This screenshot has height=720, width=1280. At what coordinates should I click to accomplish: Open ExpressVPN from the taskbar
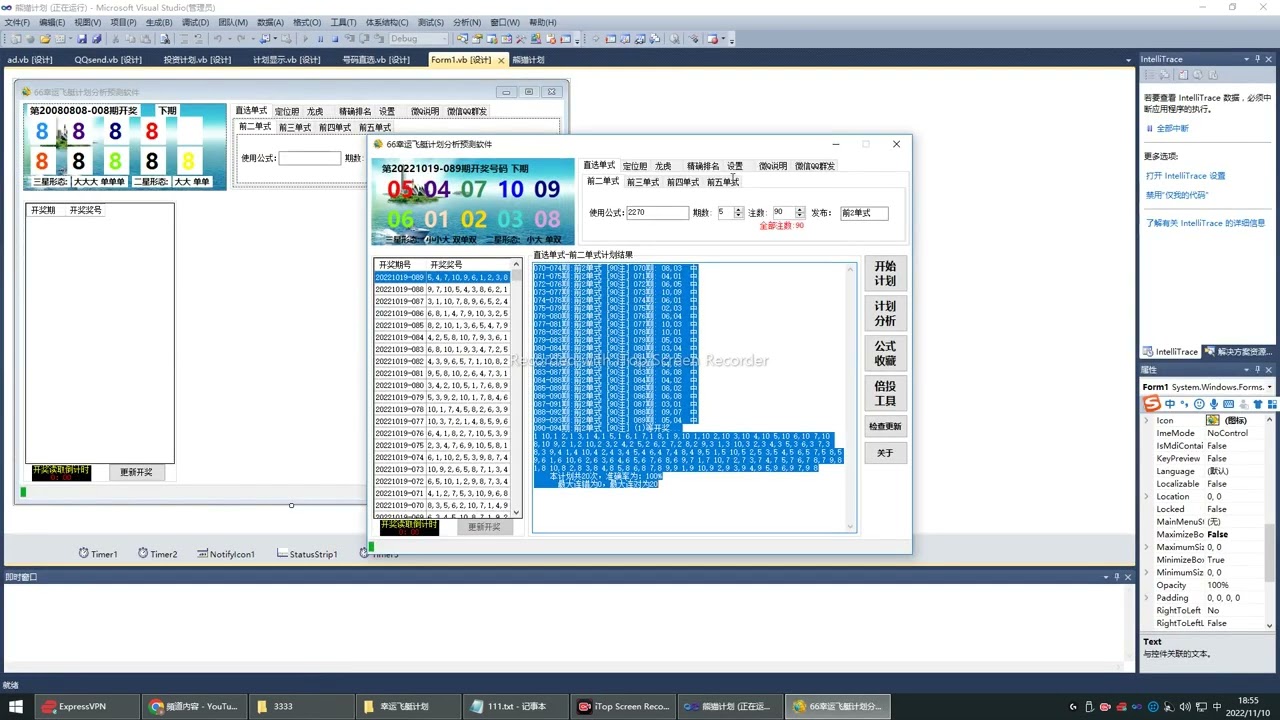coord(85,706)
